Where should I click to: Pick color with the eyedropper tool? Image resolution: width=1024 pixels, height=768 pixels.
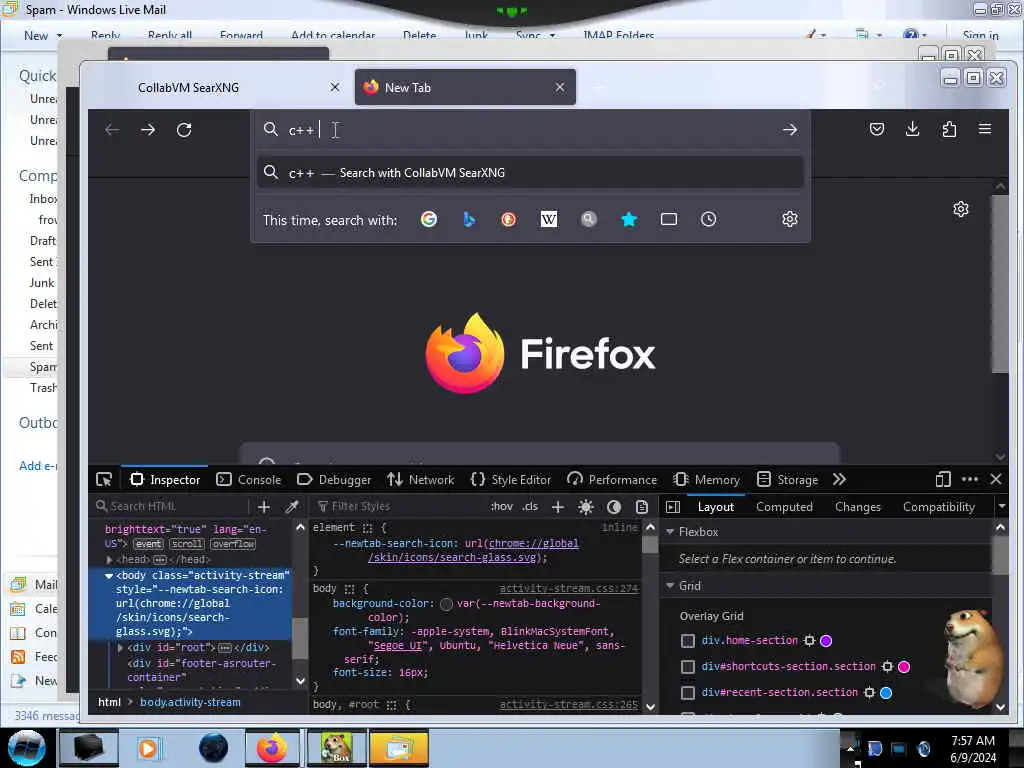pos(292,507)
